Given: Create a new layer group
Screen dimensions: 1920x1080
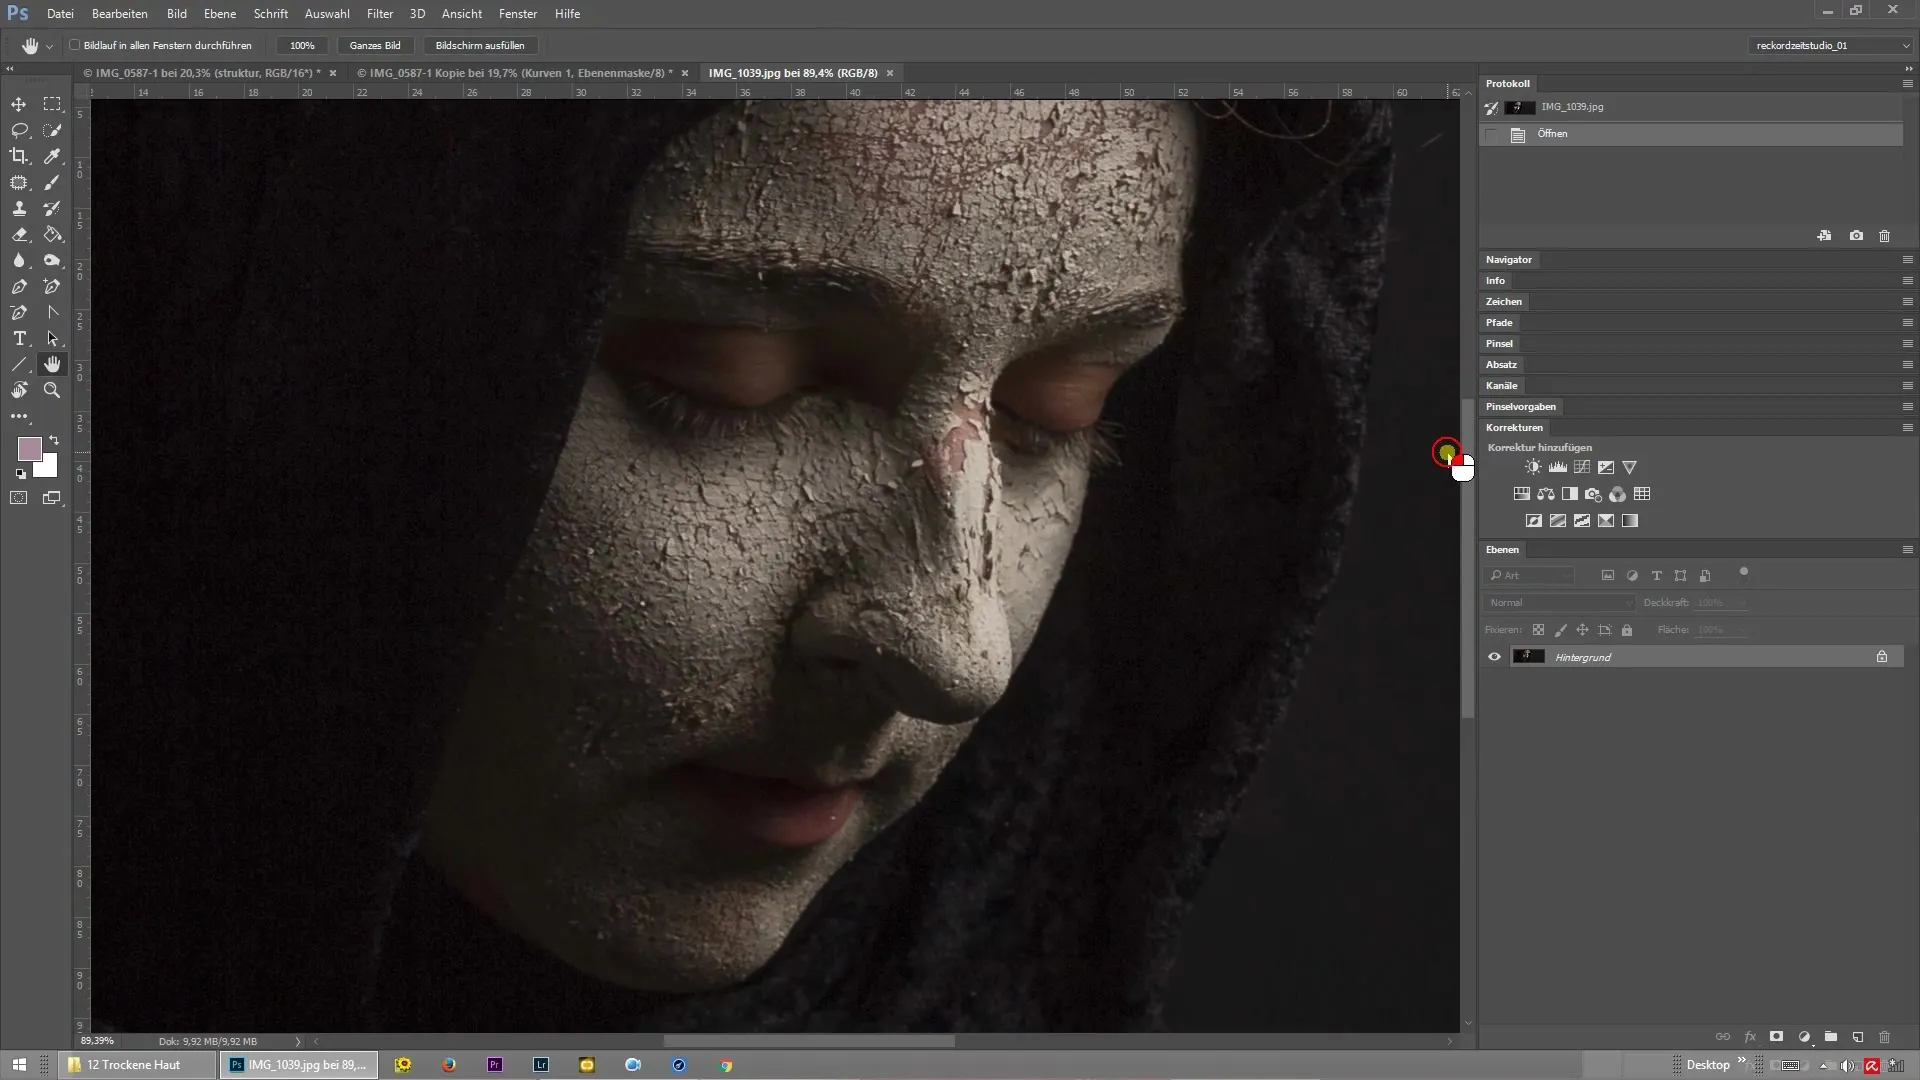Looking at the screenshot, I should 1830,1037.
